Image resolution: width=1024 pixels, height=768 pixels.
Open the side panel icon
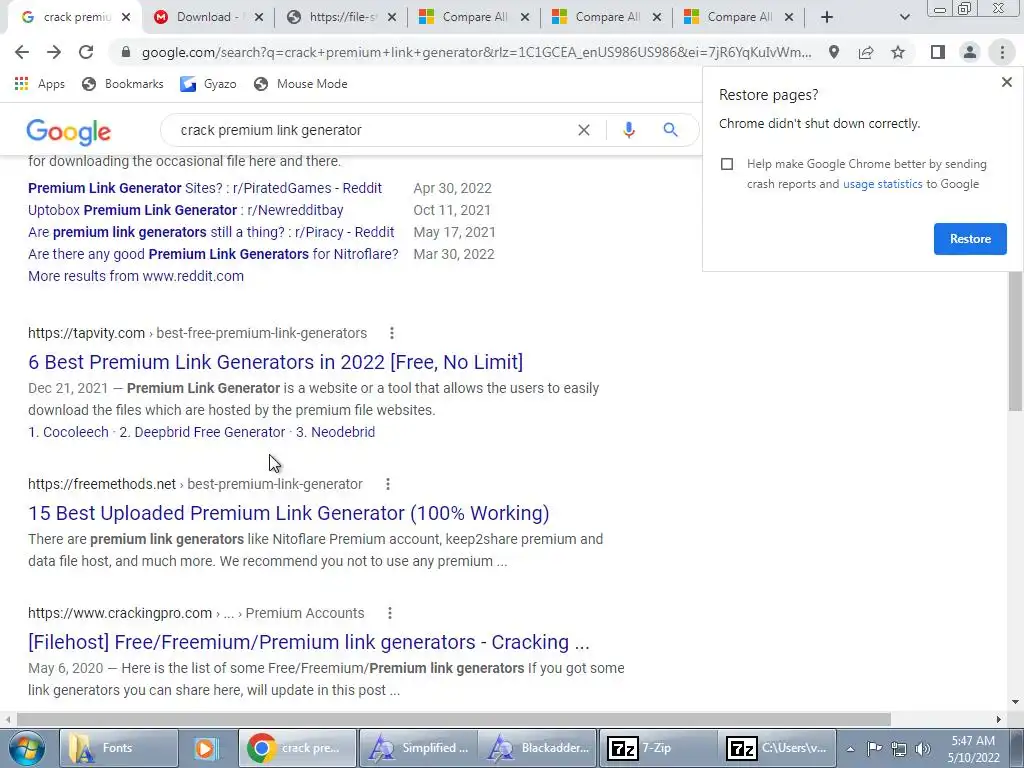(x=938, y=52)
